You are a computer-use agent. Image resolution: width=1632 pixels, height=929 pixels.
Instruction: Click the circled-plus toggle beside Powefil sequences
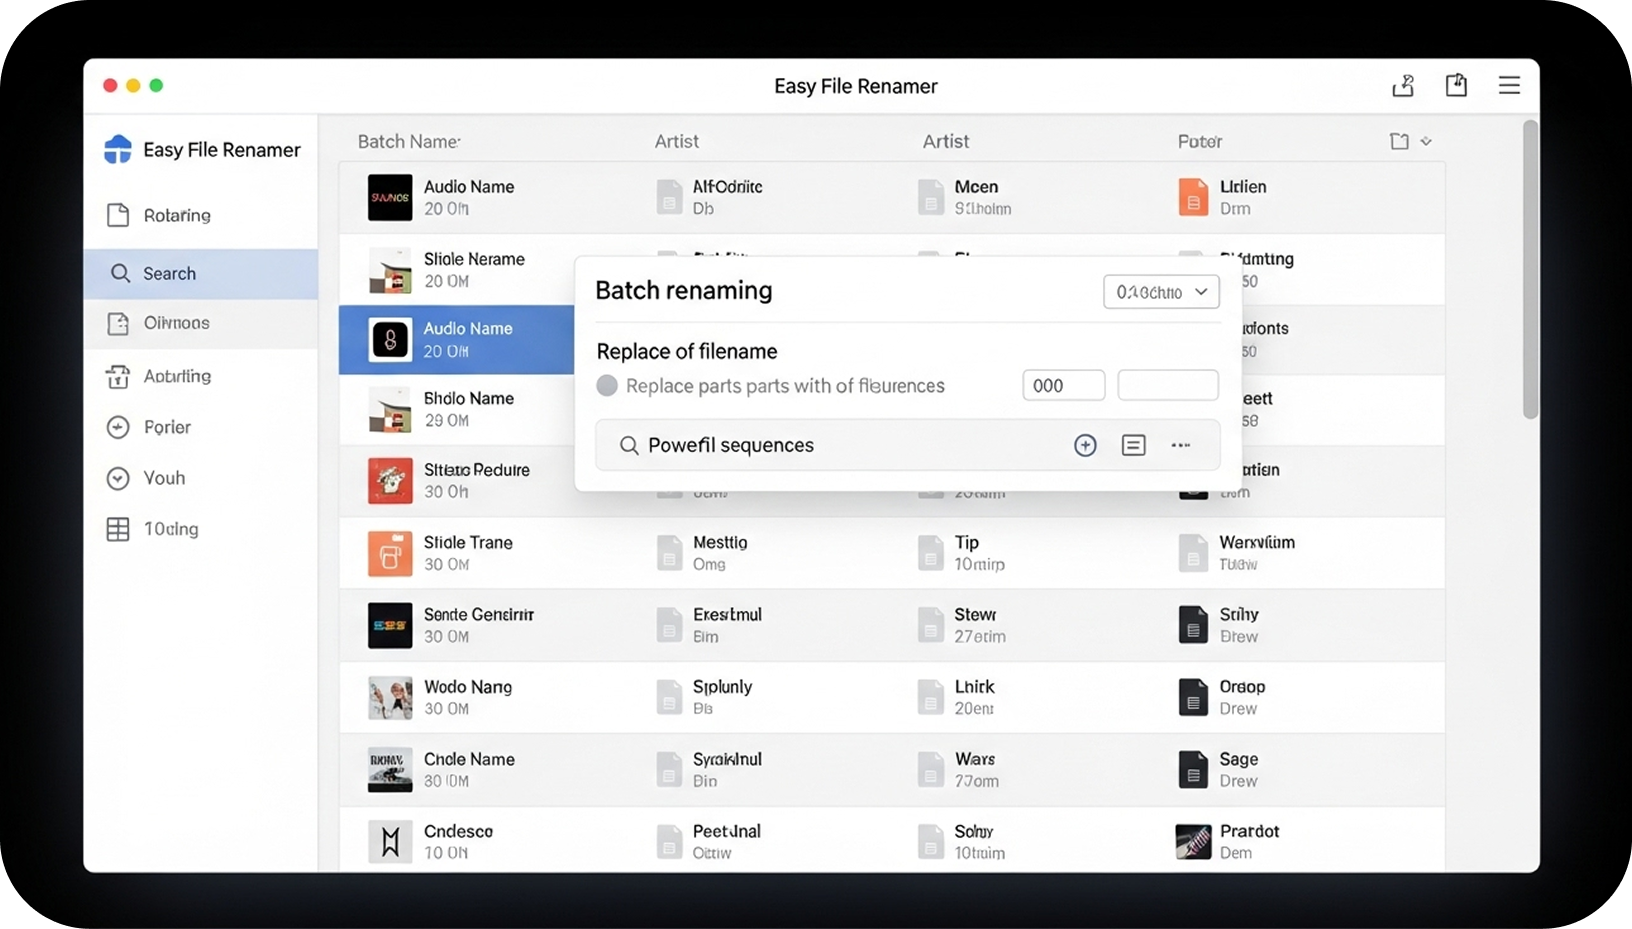click(1085, 445)
